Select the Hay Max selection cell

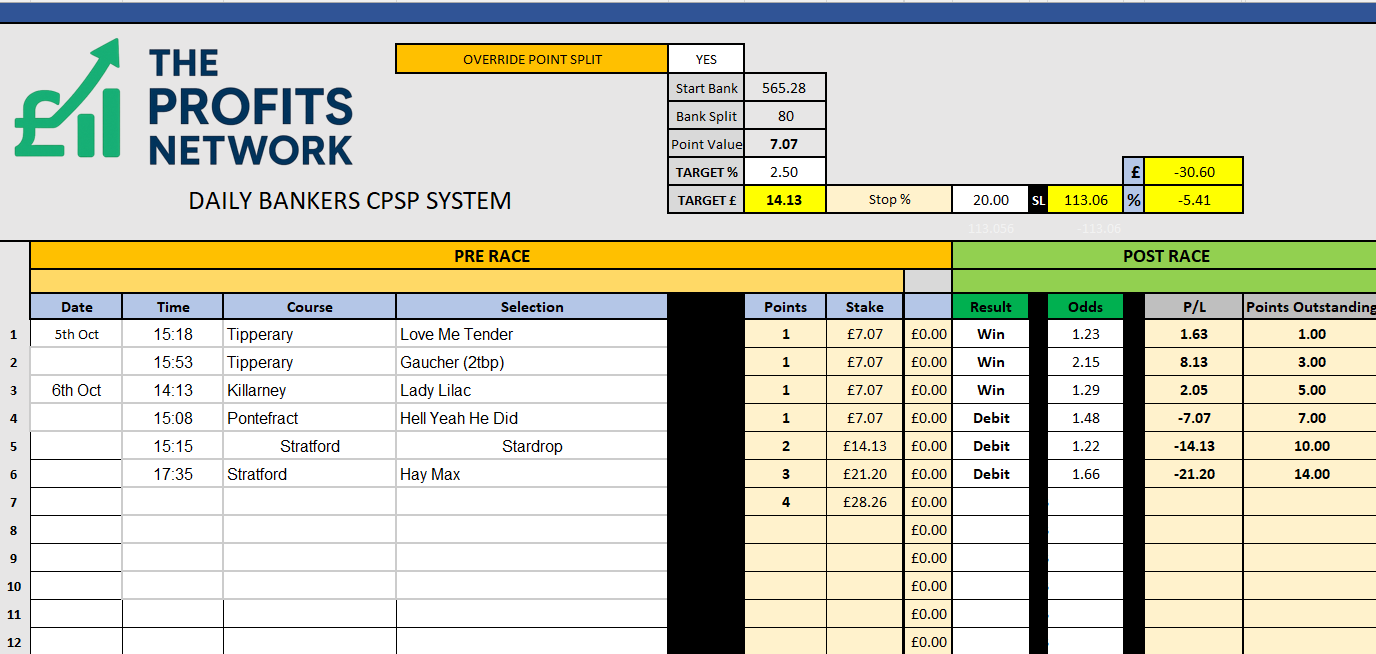pyautogui.click(x=531, y=474)
